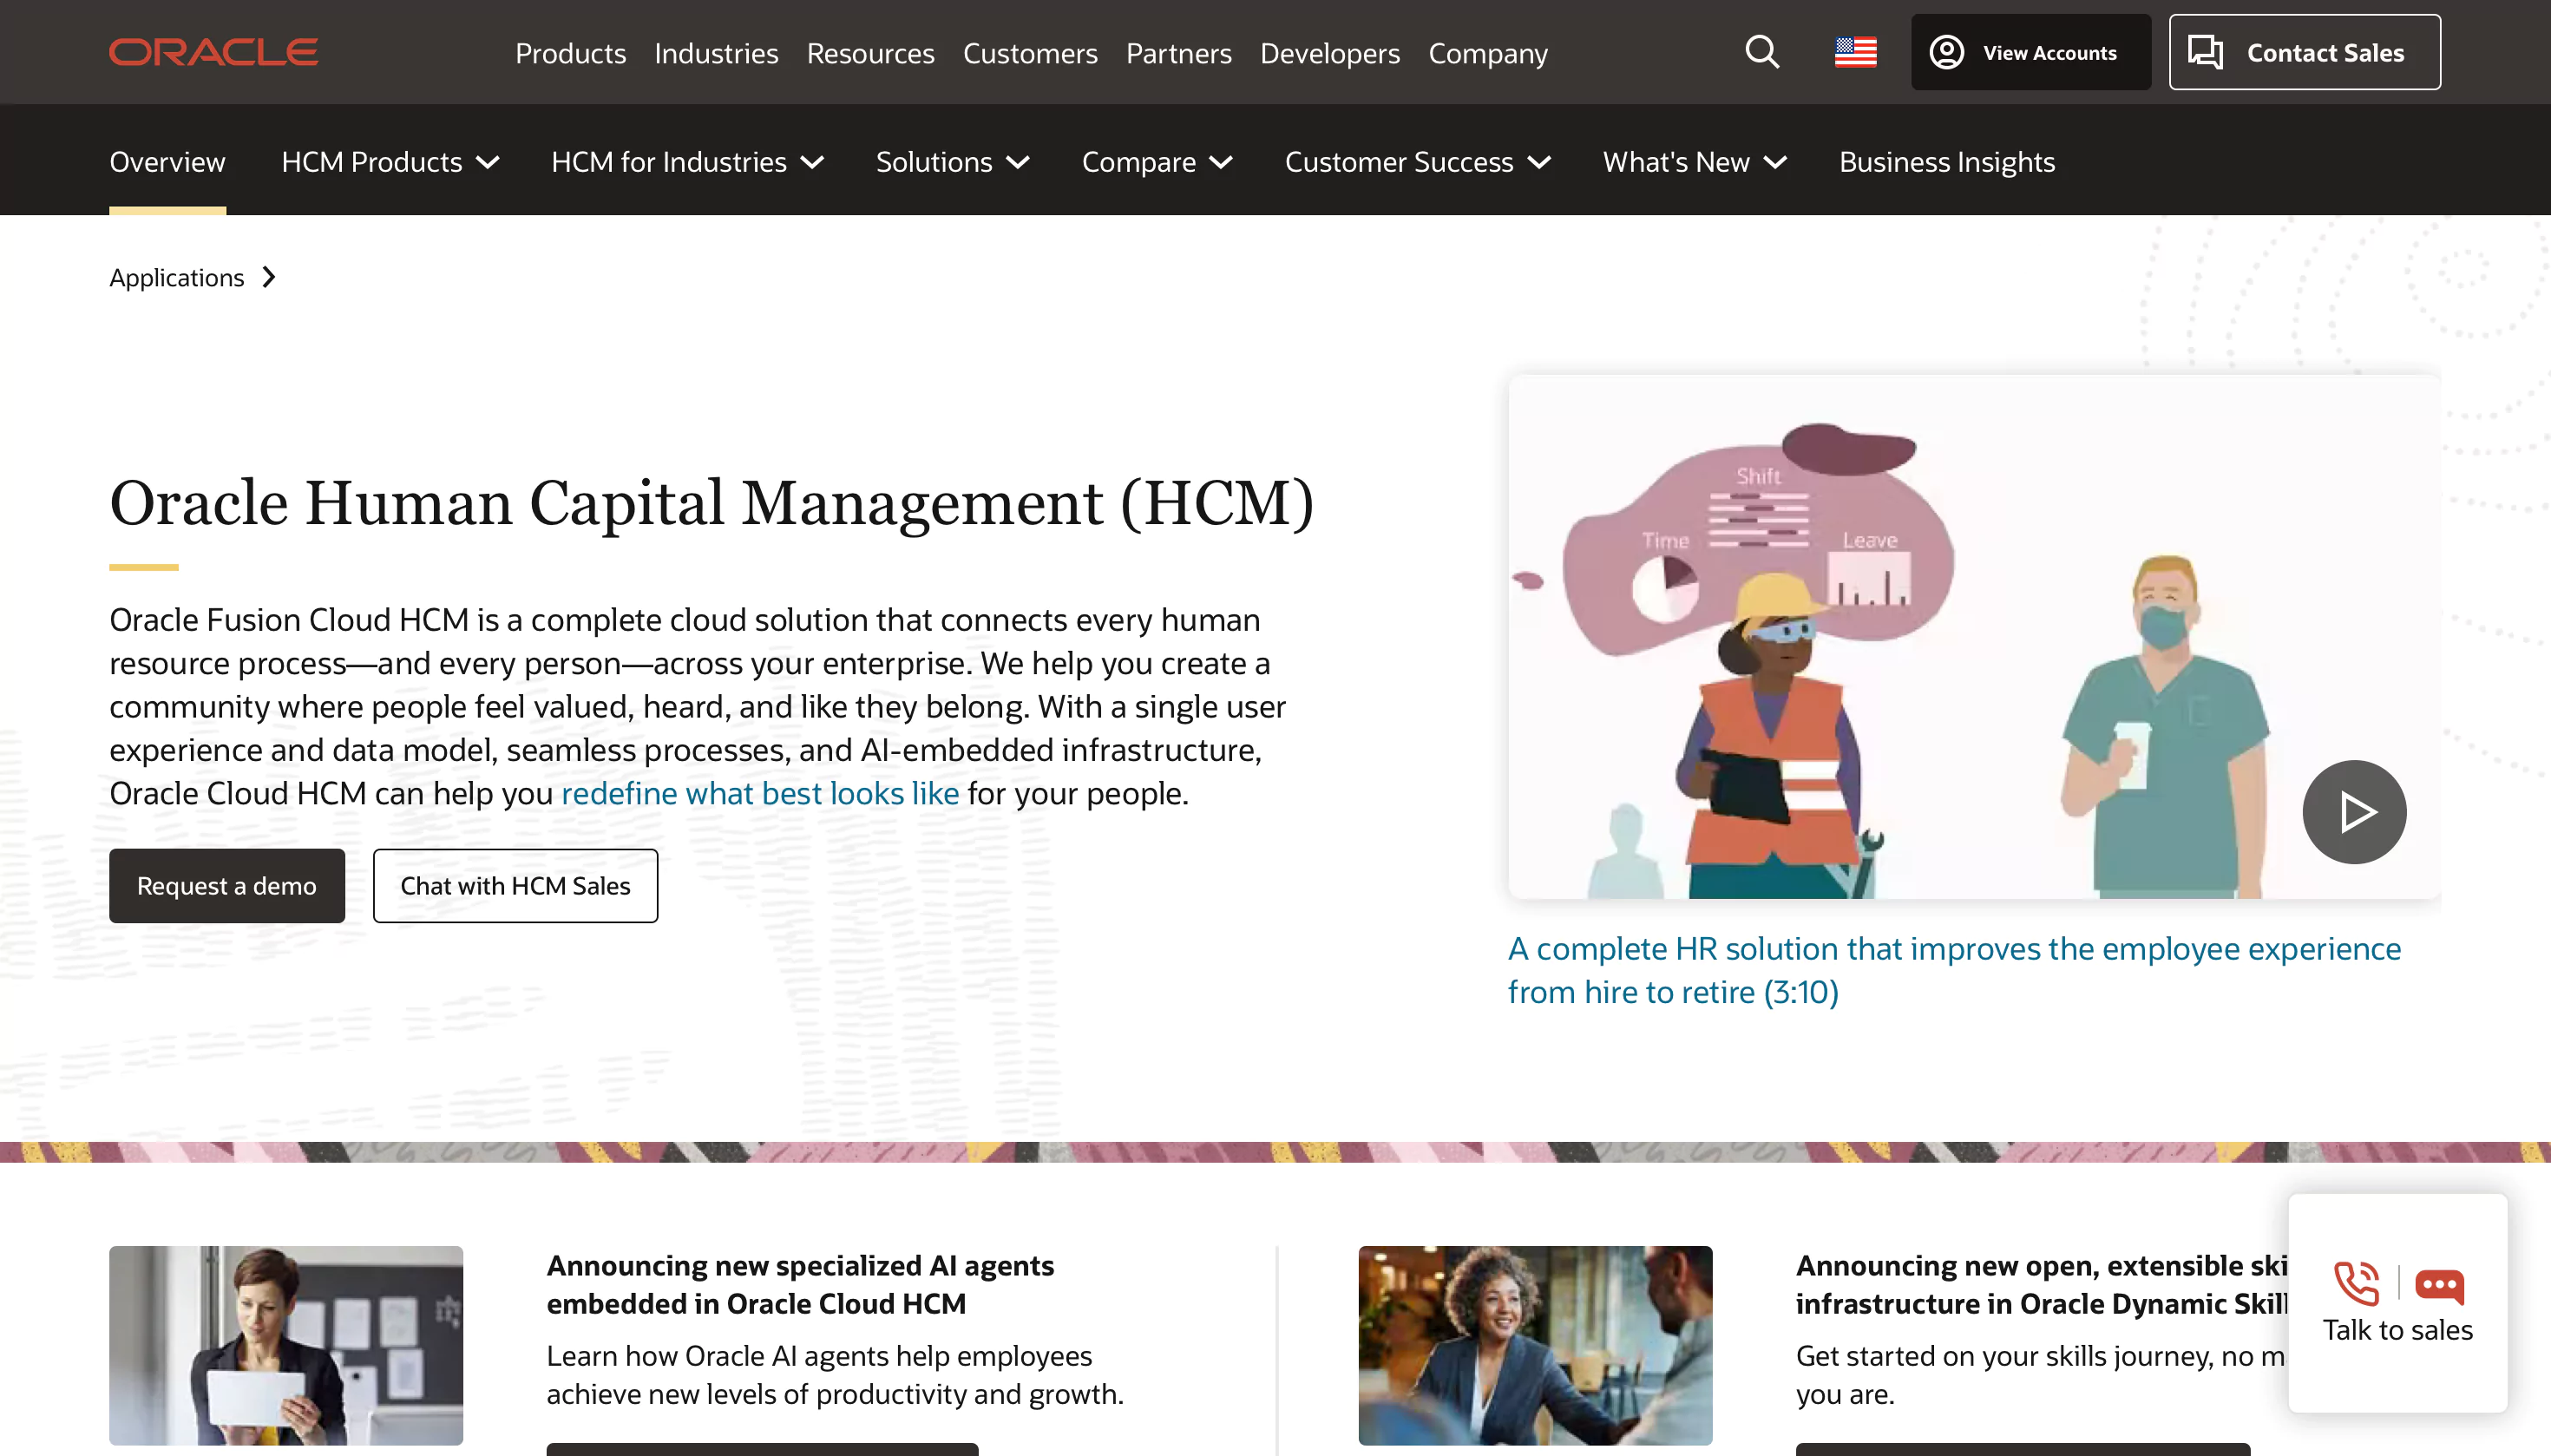Go to Business Insights
This screenshot has width=2551, height=1456.
click(1946, 162)
